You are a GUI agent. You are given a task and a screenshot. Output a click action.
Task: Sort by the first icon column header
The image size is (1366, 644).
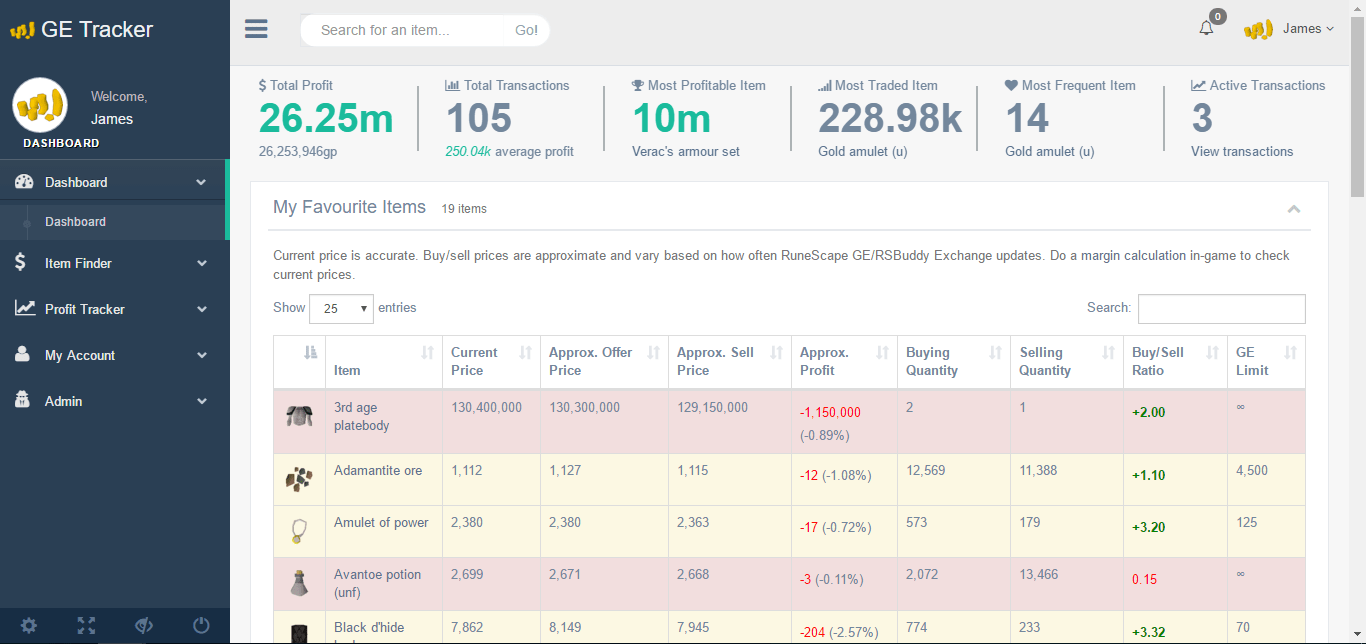[x=299, y=361]
